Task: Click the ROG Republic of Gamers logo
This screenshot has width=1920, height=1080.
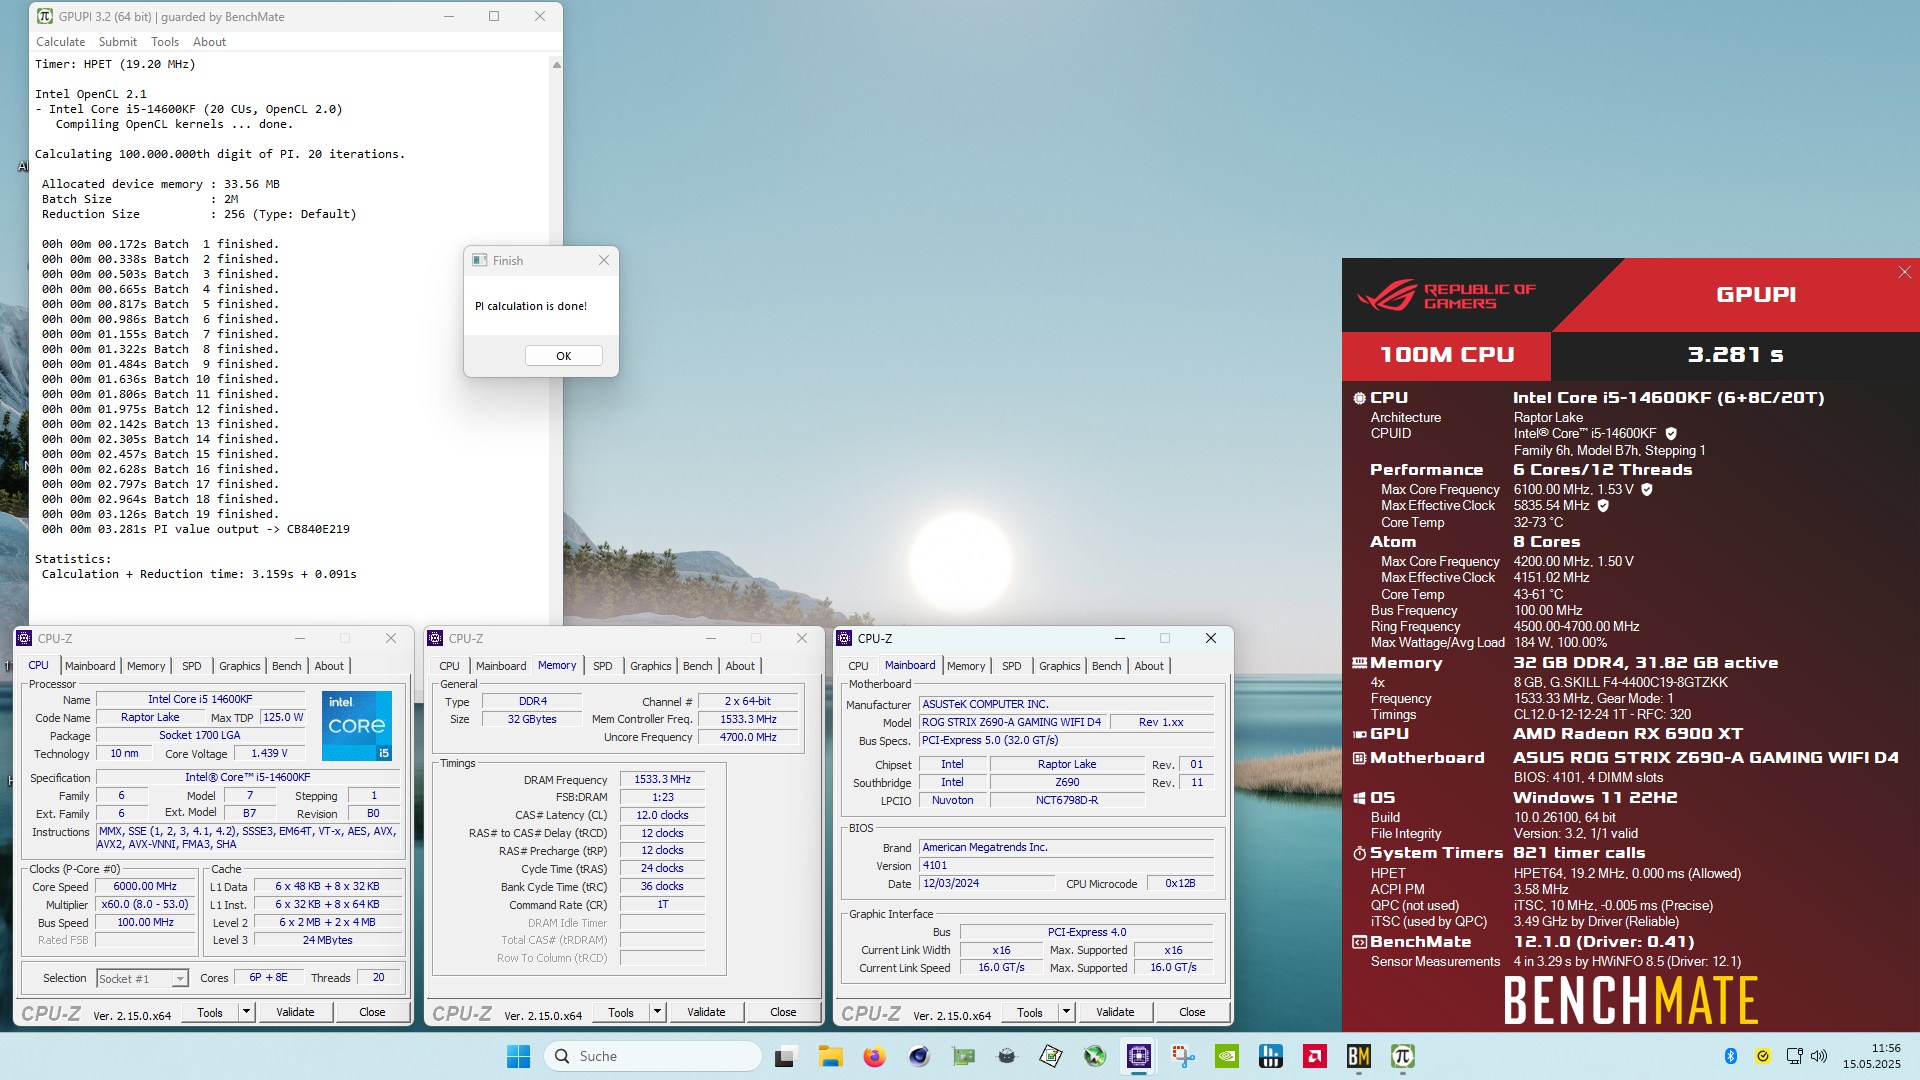Action: (1446, 295)
